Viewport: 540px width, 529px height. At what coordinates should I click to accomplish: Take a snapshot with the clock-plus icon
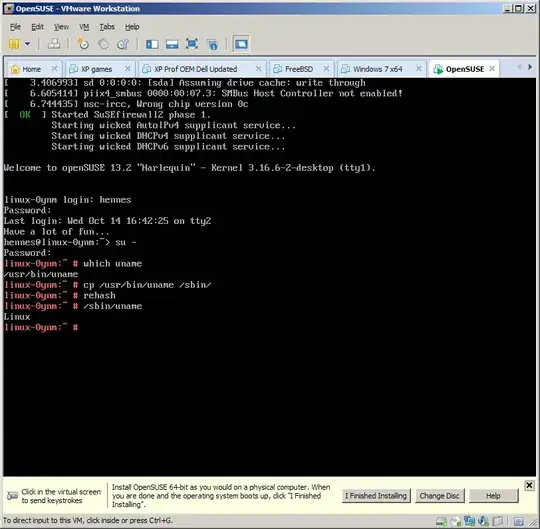click(83, 44)
